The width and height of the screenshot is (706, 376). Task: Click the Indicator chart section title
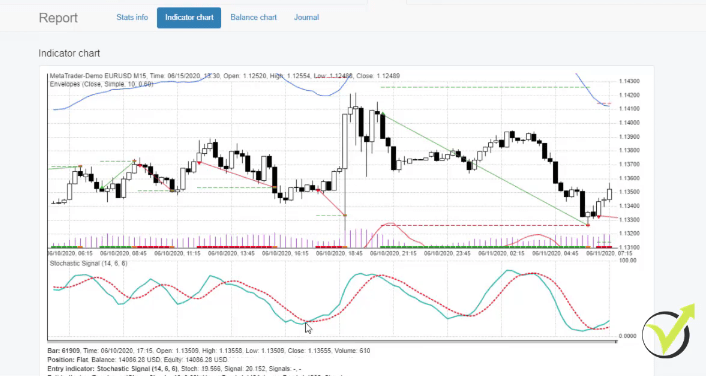tap(69, 53)
